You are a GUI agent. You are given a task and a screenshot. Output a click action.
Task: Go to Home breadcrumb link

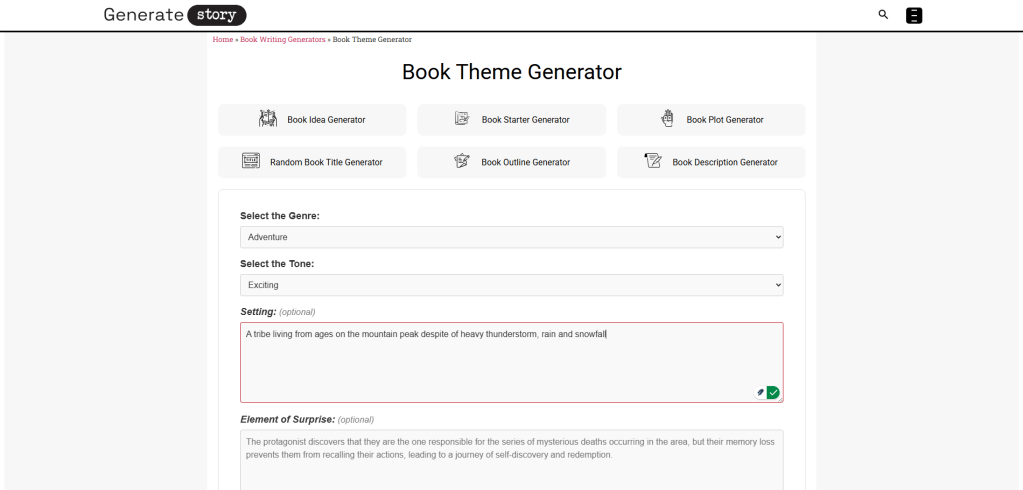point(222,40)
